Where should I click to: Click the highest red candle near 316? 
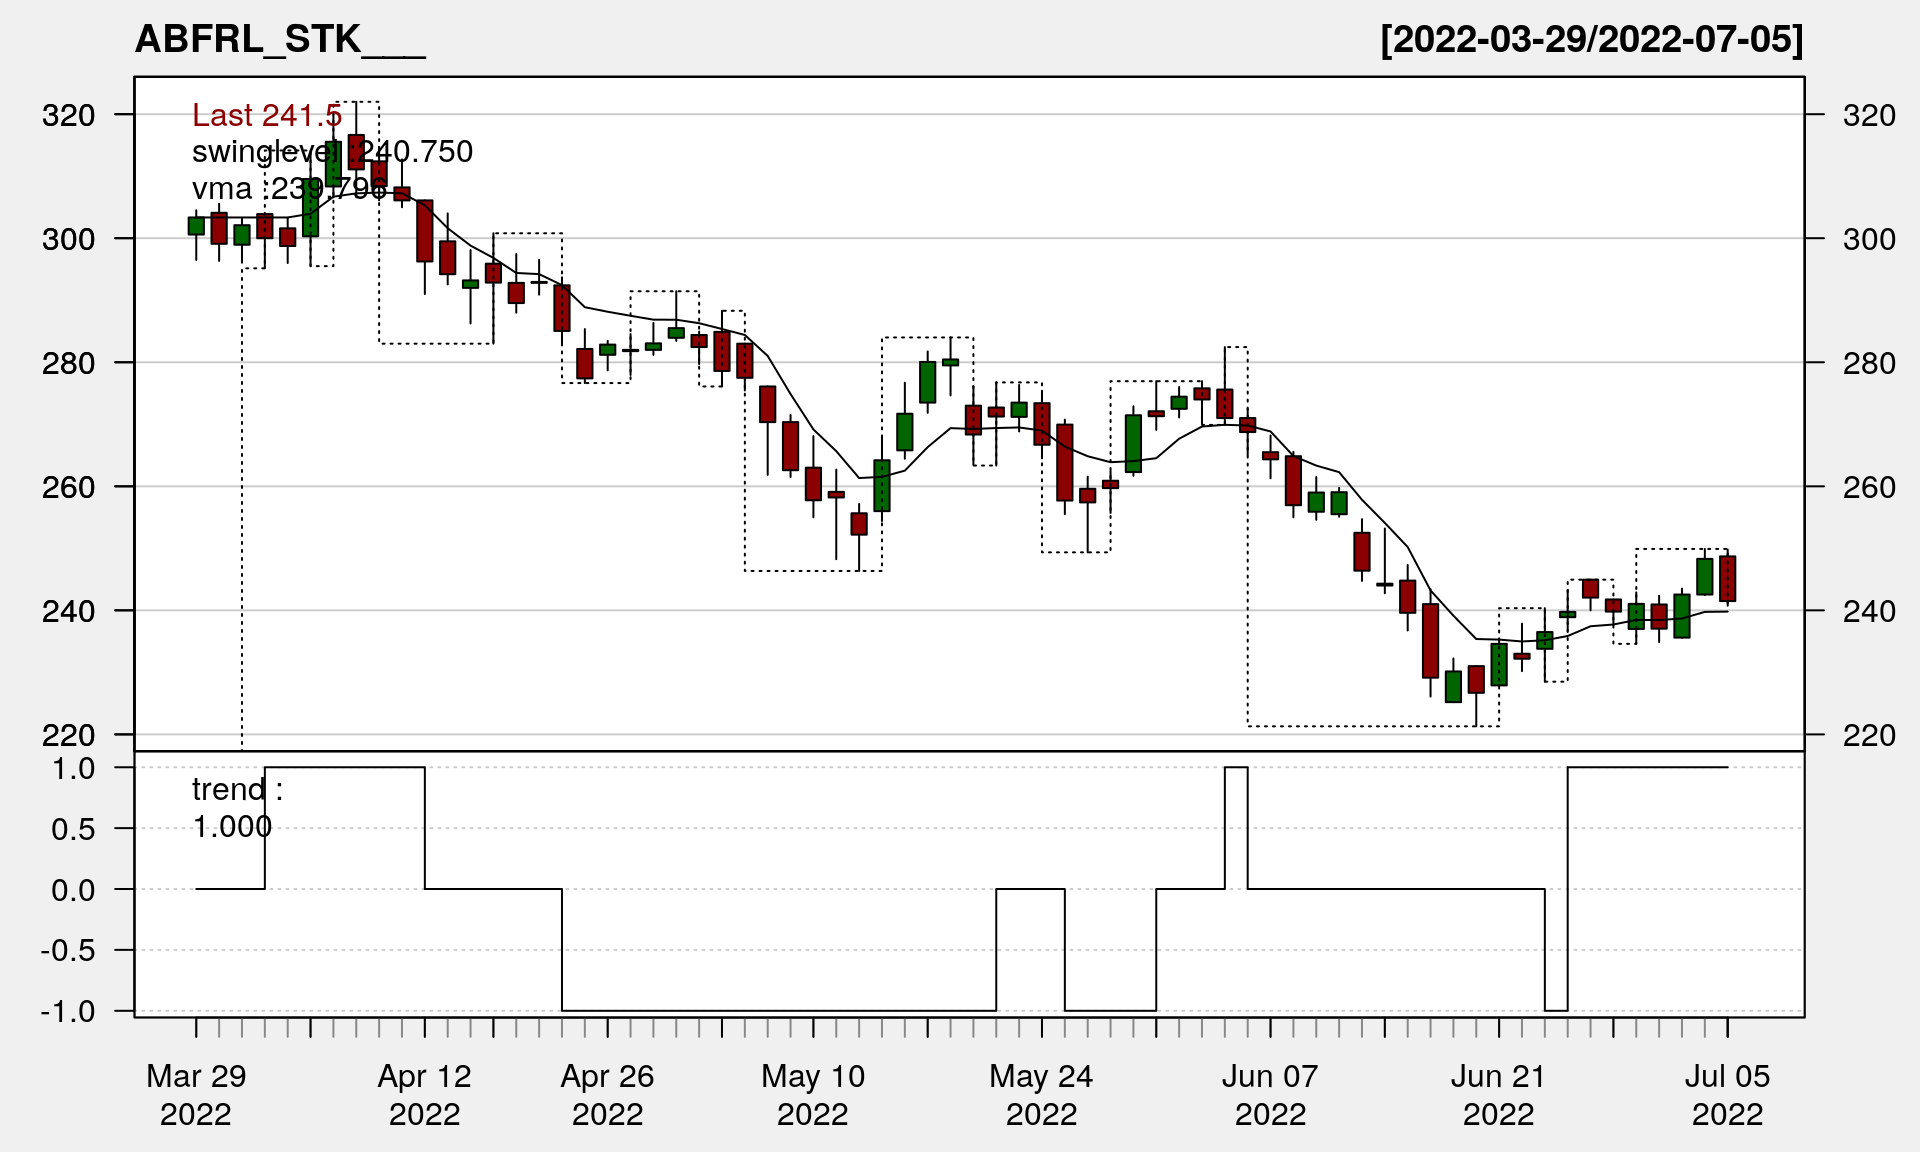point(356,151)
